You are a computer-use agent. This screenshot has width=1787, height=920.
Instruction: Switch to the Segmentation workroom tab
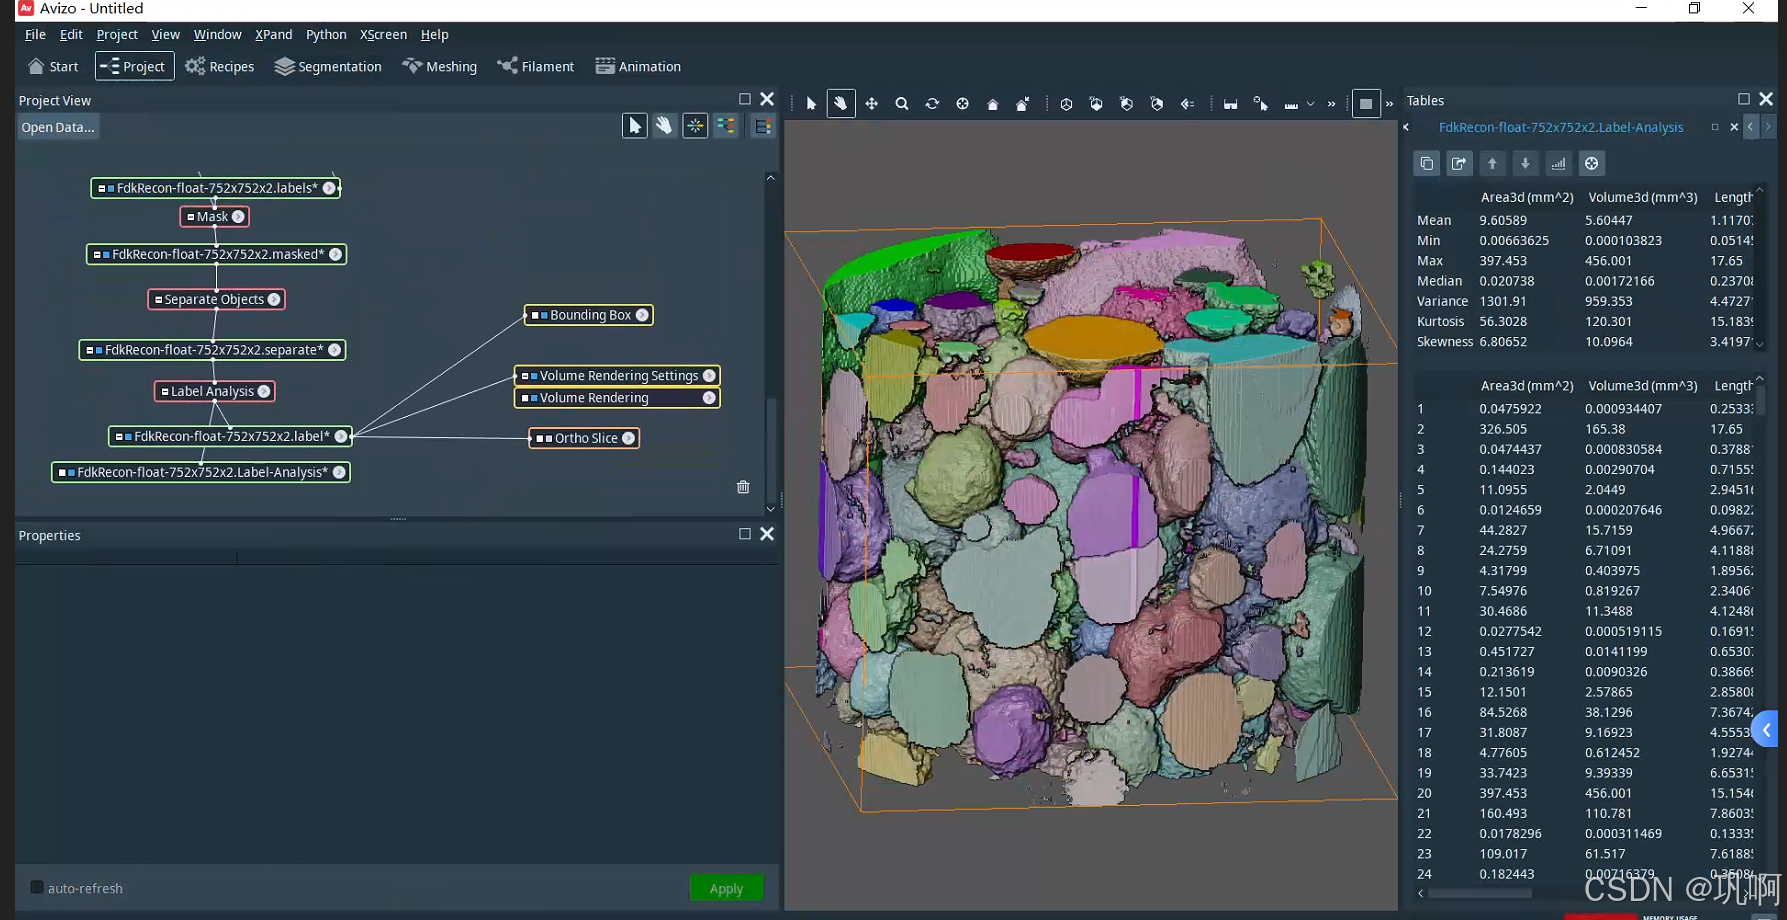coord(328,66)
